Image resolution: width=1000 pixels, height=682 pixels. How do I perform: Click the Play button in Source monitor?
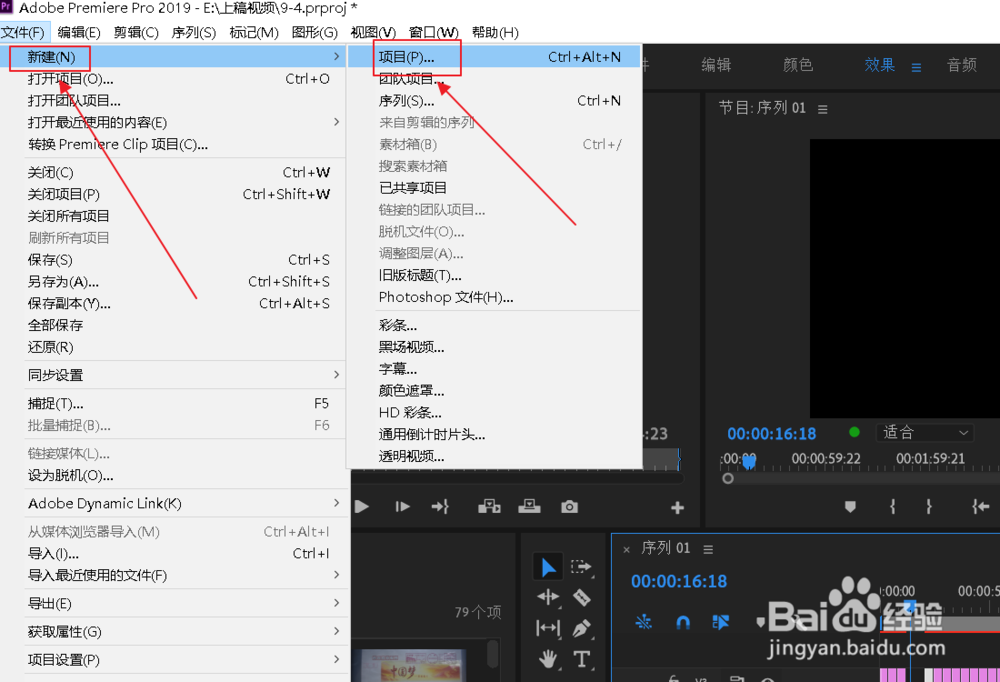click(x=362, y=507)
